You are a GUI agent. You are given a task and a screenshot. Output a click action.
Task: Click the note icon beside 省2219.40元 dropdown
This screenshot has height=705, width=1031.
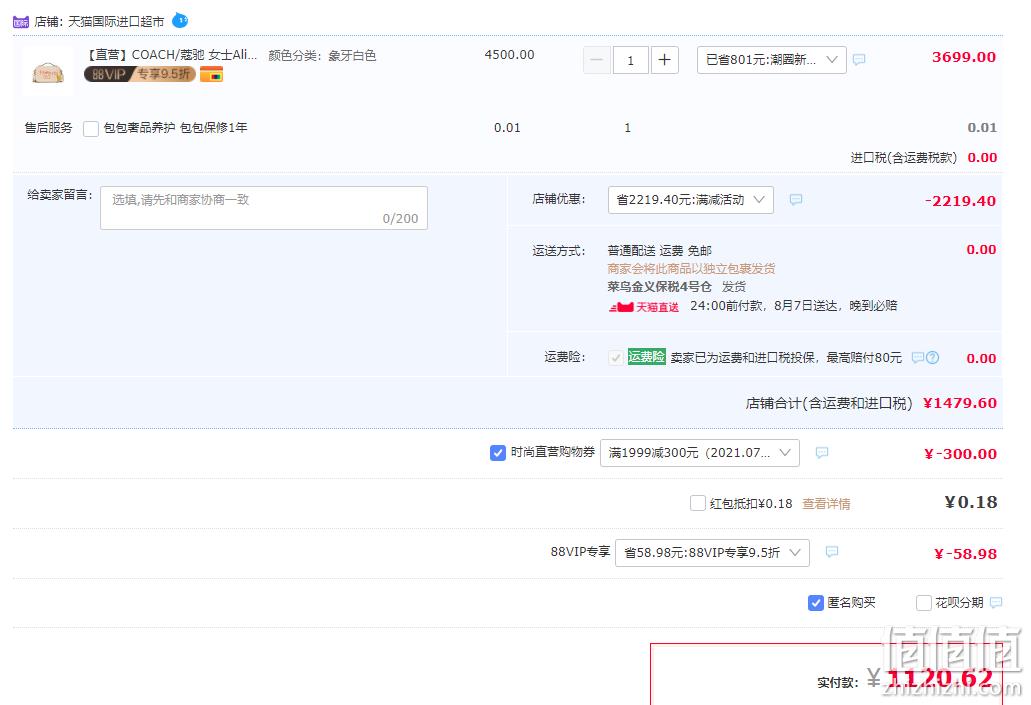(x=796, y=199)
